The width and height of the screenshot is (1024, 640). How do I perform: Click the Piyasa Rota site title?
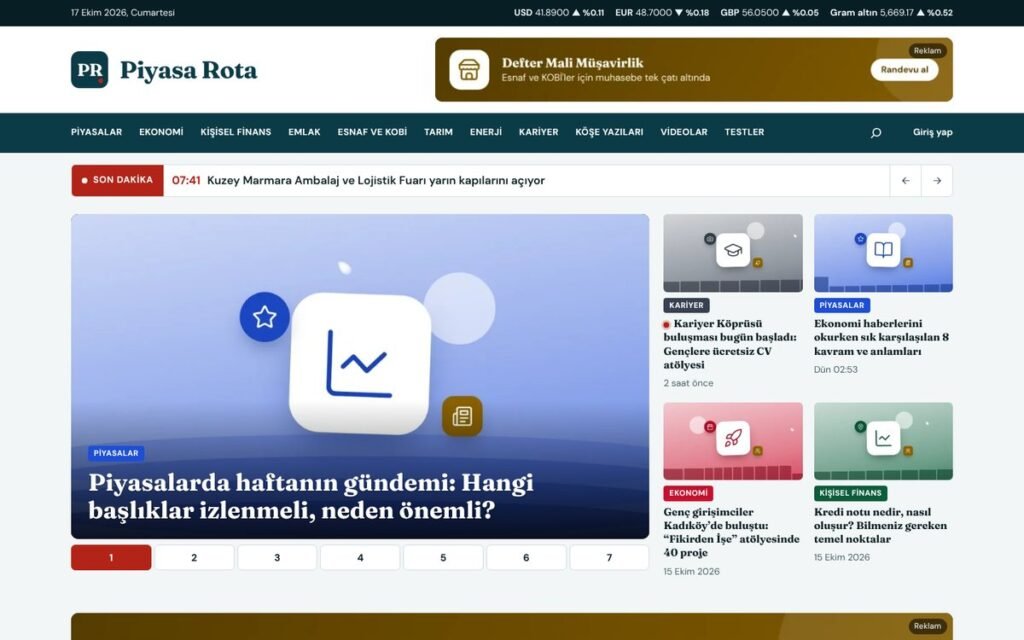(189, 70)
